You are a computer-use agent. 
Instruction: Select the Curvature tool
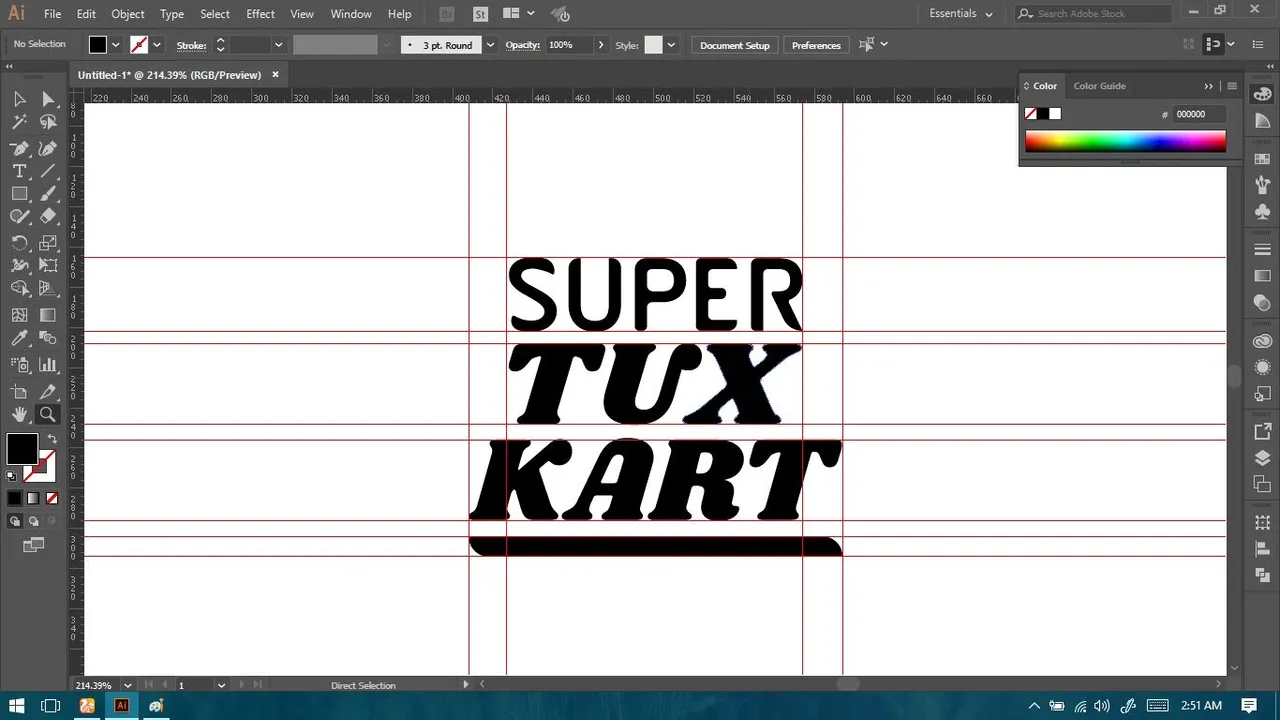pyautogui.click(x=48, y=148)
